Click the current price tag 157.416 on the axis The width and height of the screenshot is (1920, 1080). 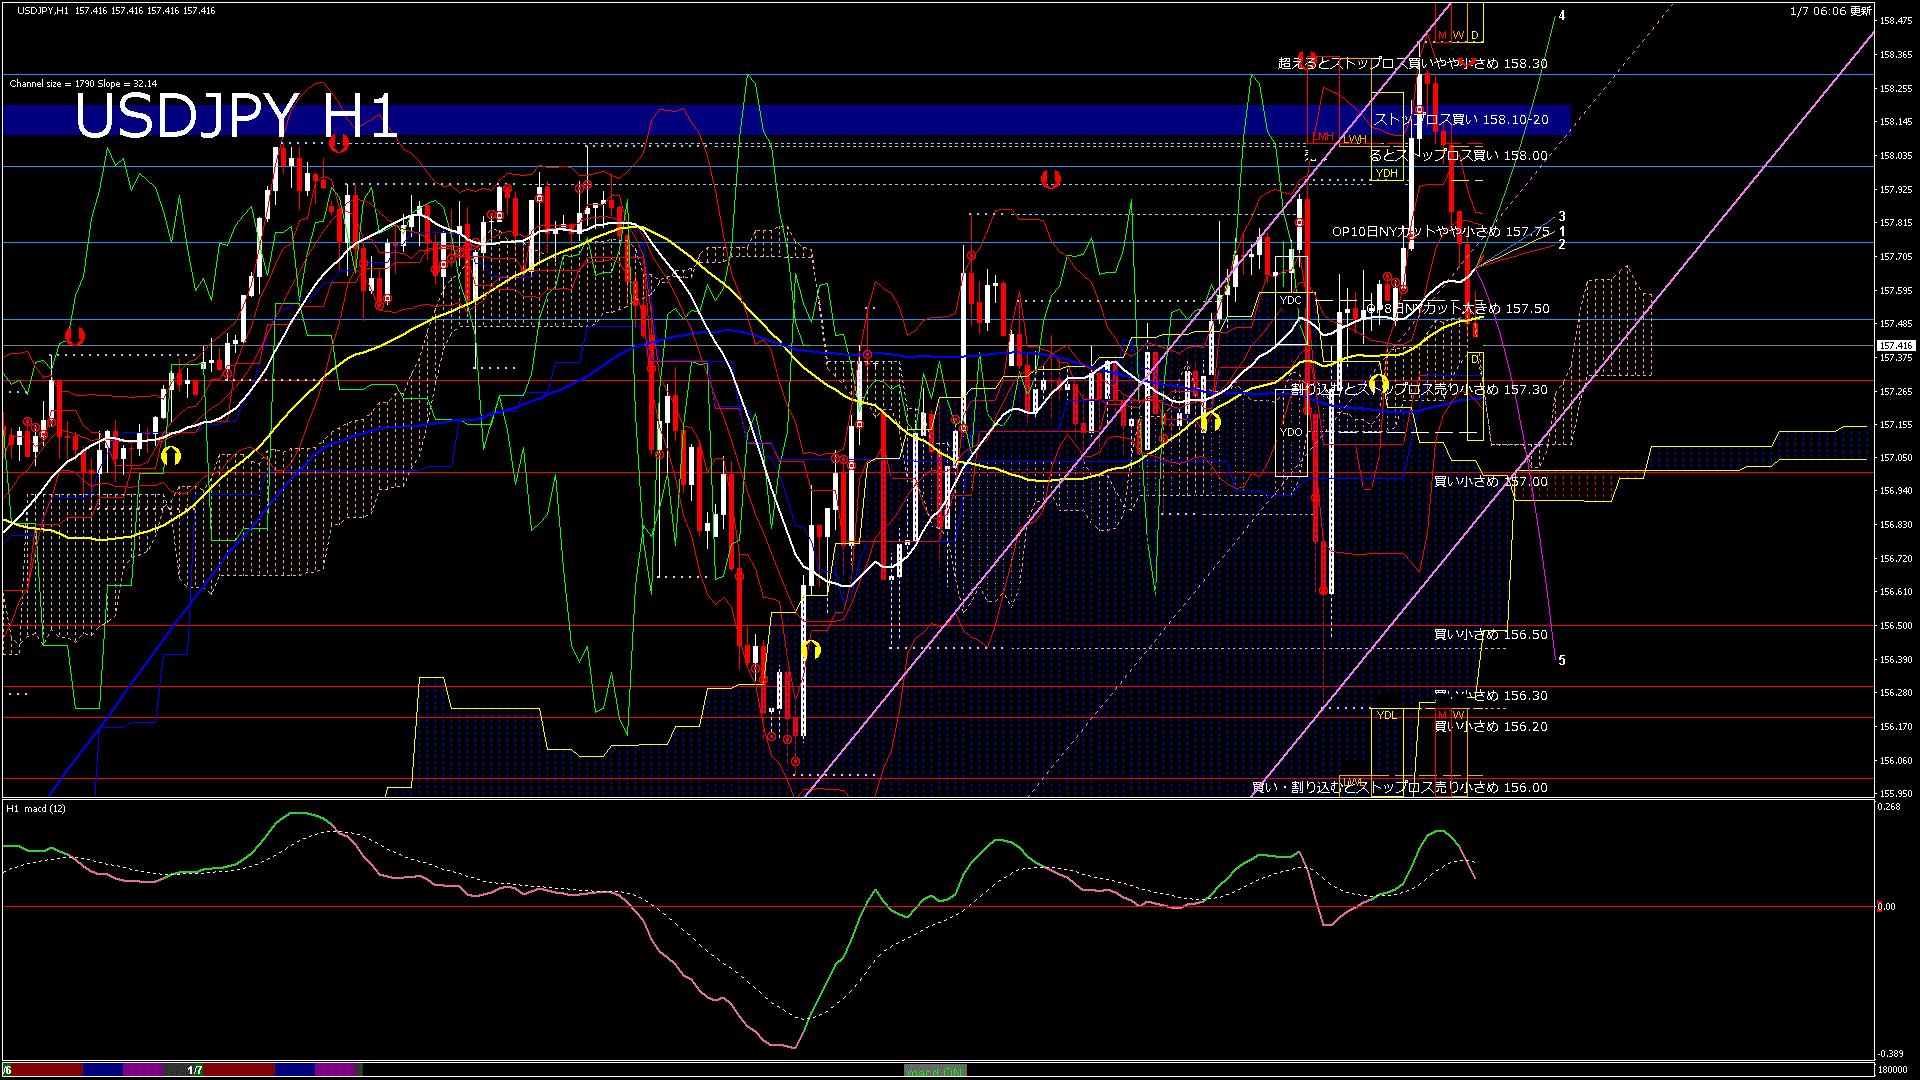(x=1896, y=346)
